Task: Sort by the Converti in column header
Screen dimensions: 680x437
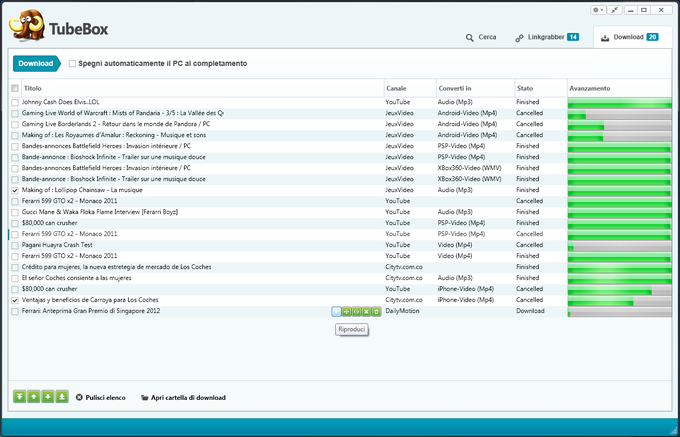Action: tap(475, 88)
